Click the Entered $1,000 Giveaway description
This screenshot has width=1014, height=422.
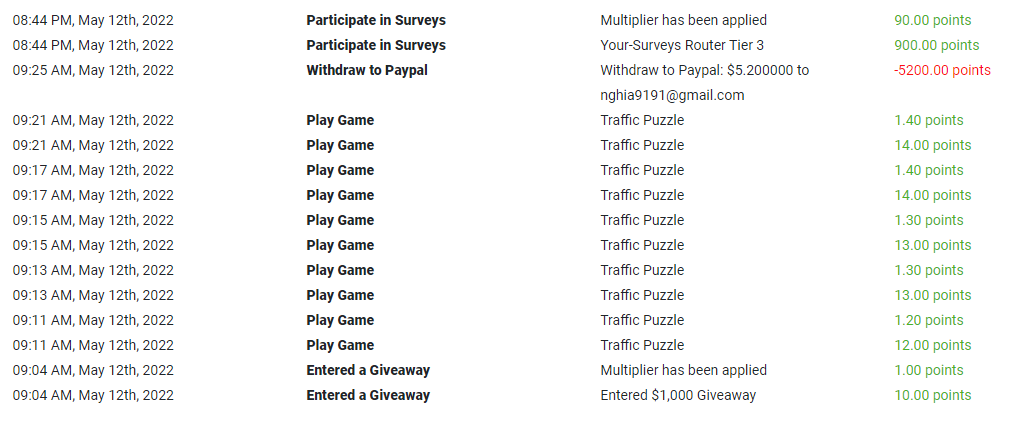click(678, 395)
